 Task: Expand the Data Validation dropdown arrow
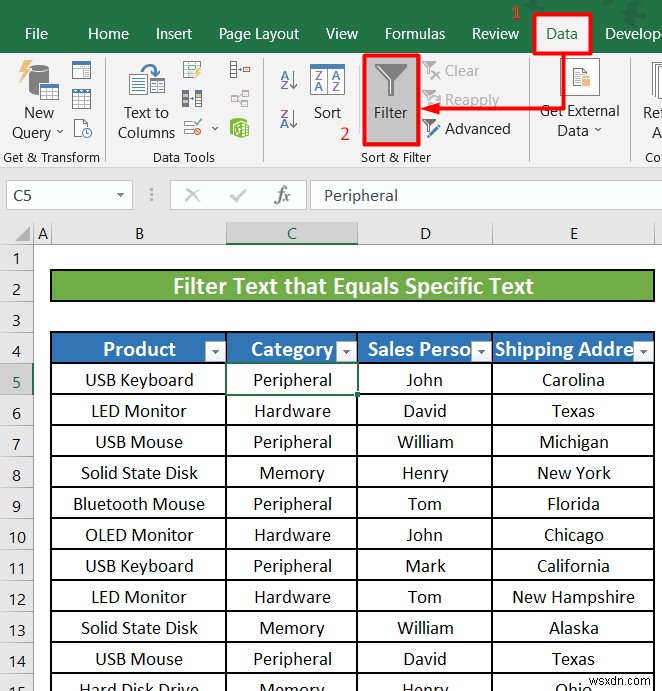pos(215,129)
